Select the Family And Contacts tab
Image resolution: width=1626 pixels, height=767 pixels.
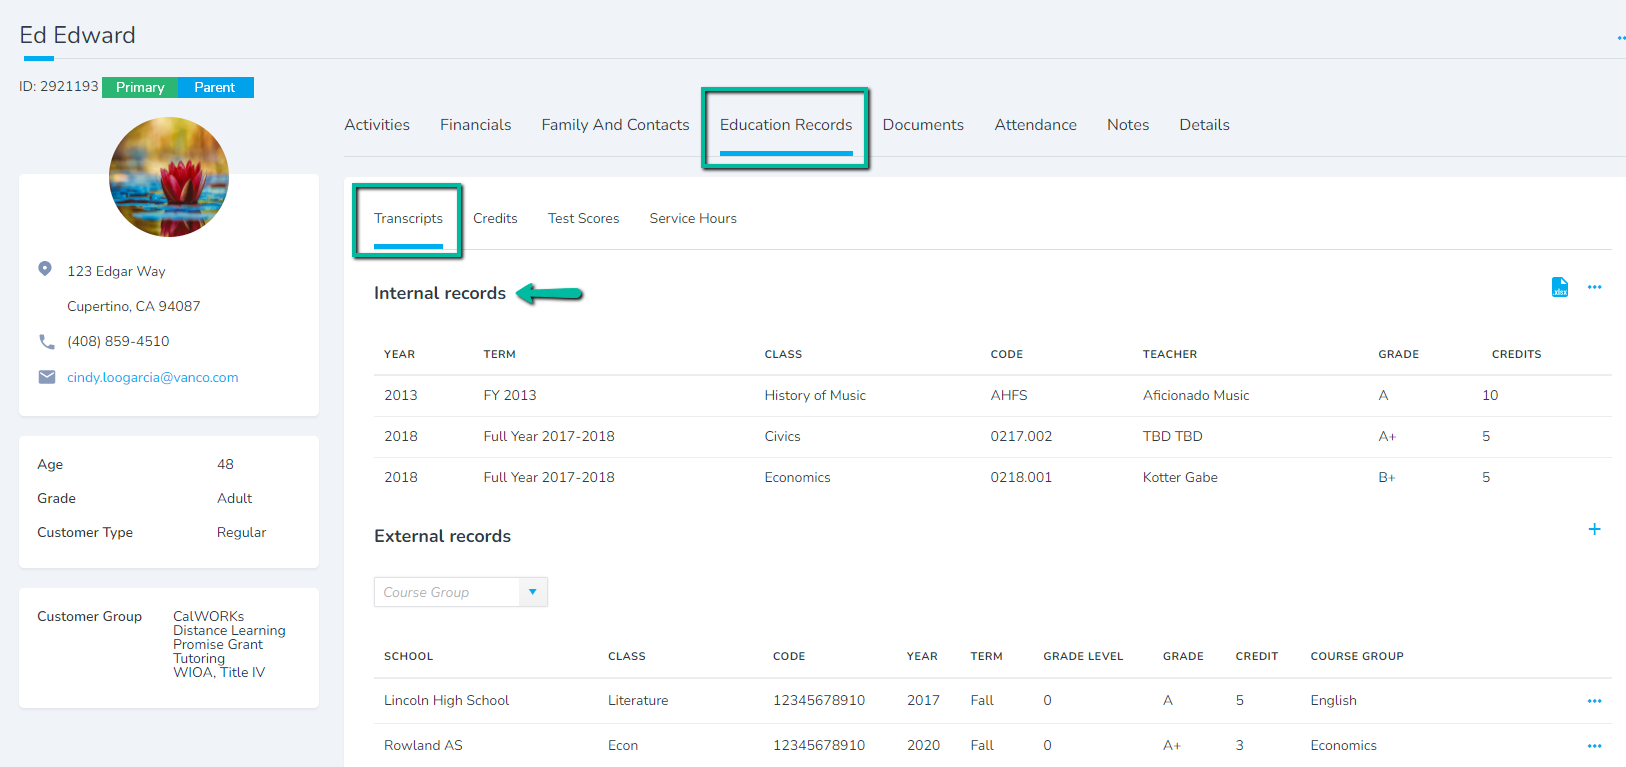[x=615, y=125]
